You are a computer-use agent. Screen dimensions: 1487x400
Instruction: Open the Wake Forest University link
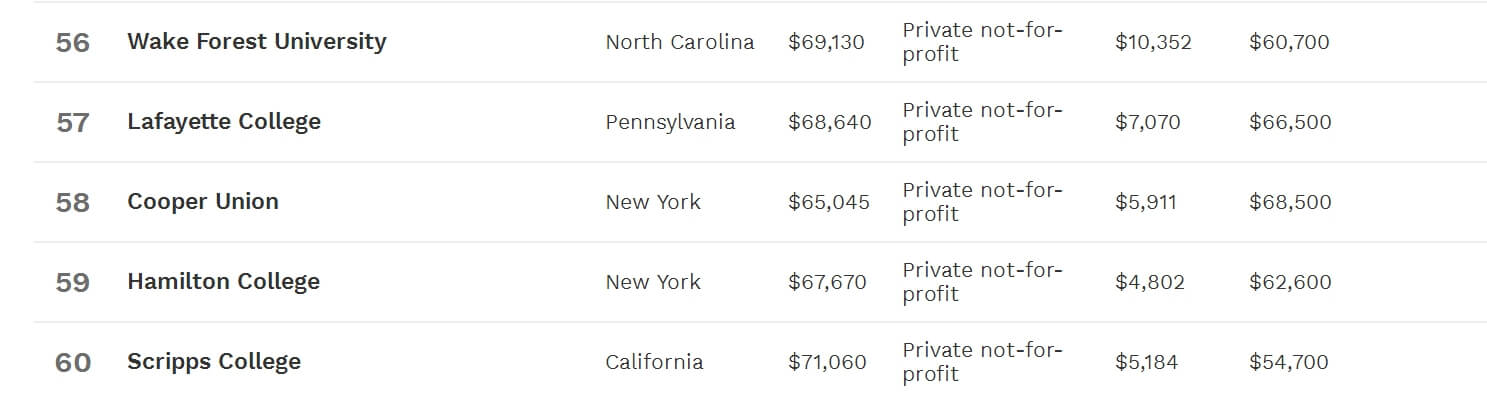pyautogui.click(x=256, y=42)
